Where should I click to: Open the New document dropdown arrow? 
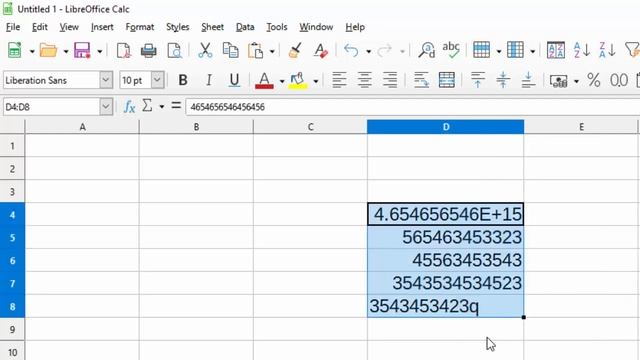tap(32, 51)
